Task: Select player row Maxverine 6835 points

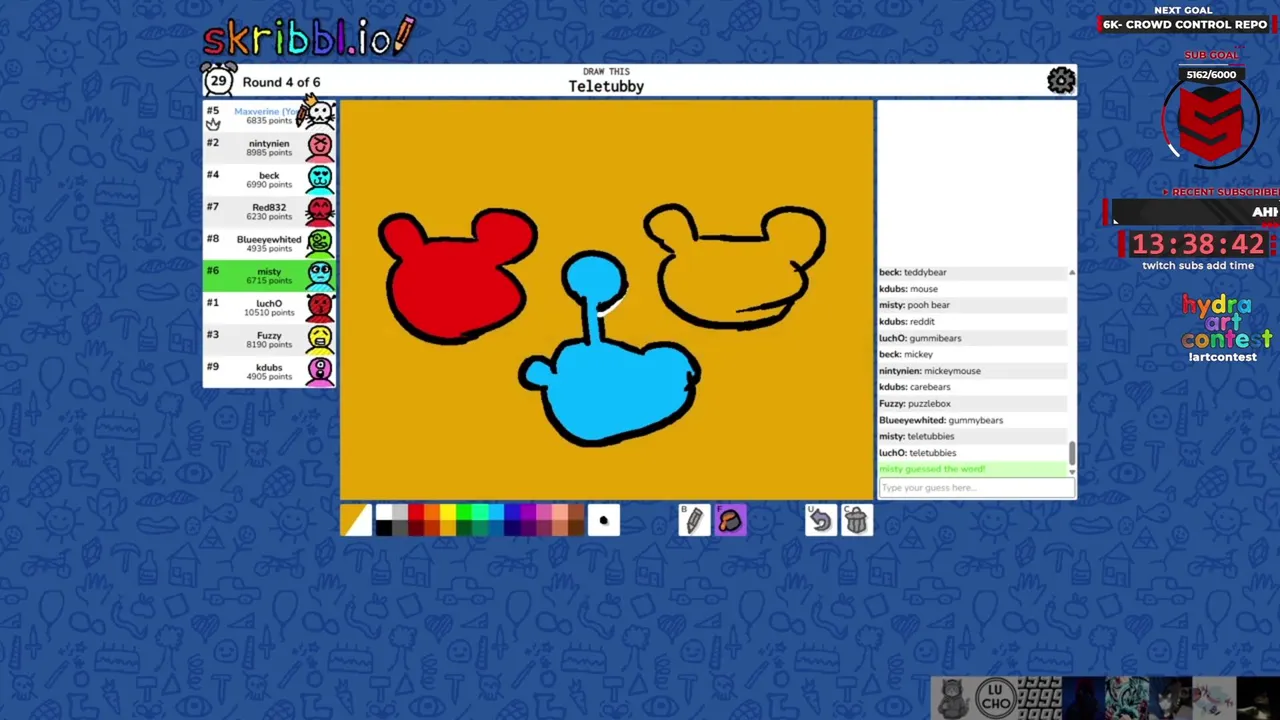Action: (x=269, y=116)
